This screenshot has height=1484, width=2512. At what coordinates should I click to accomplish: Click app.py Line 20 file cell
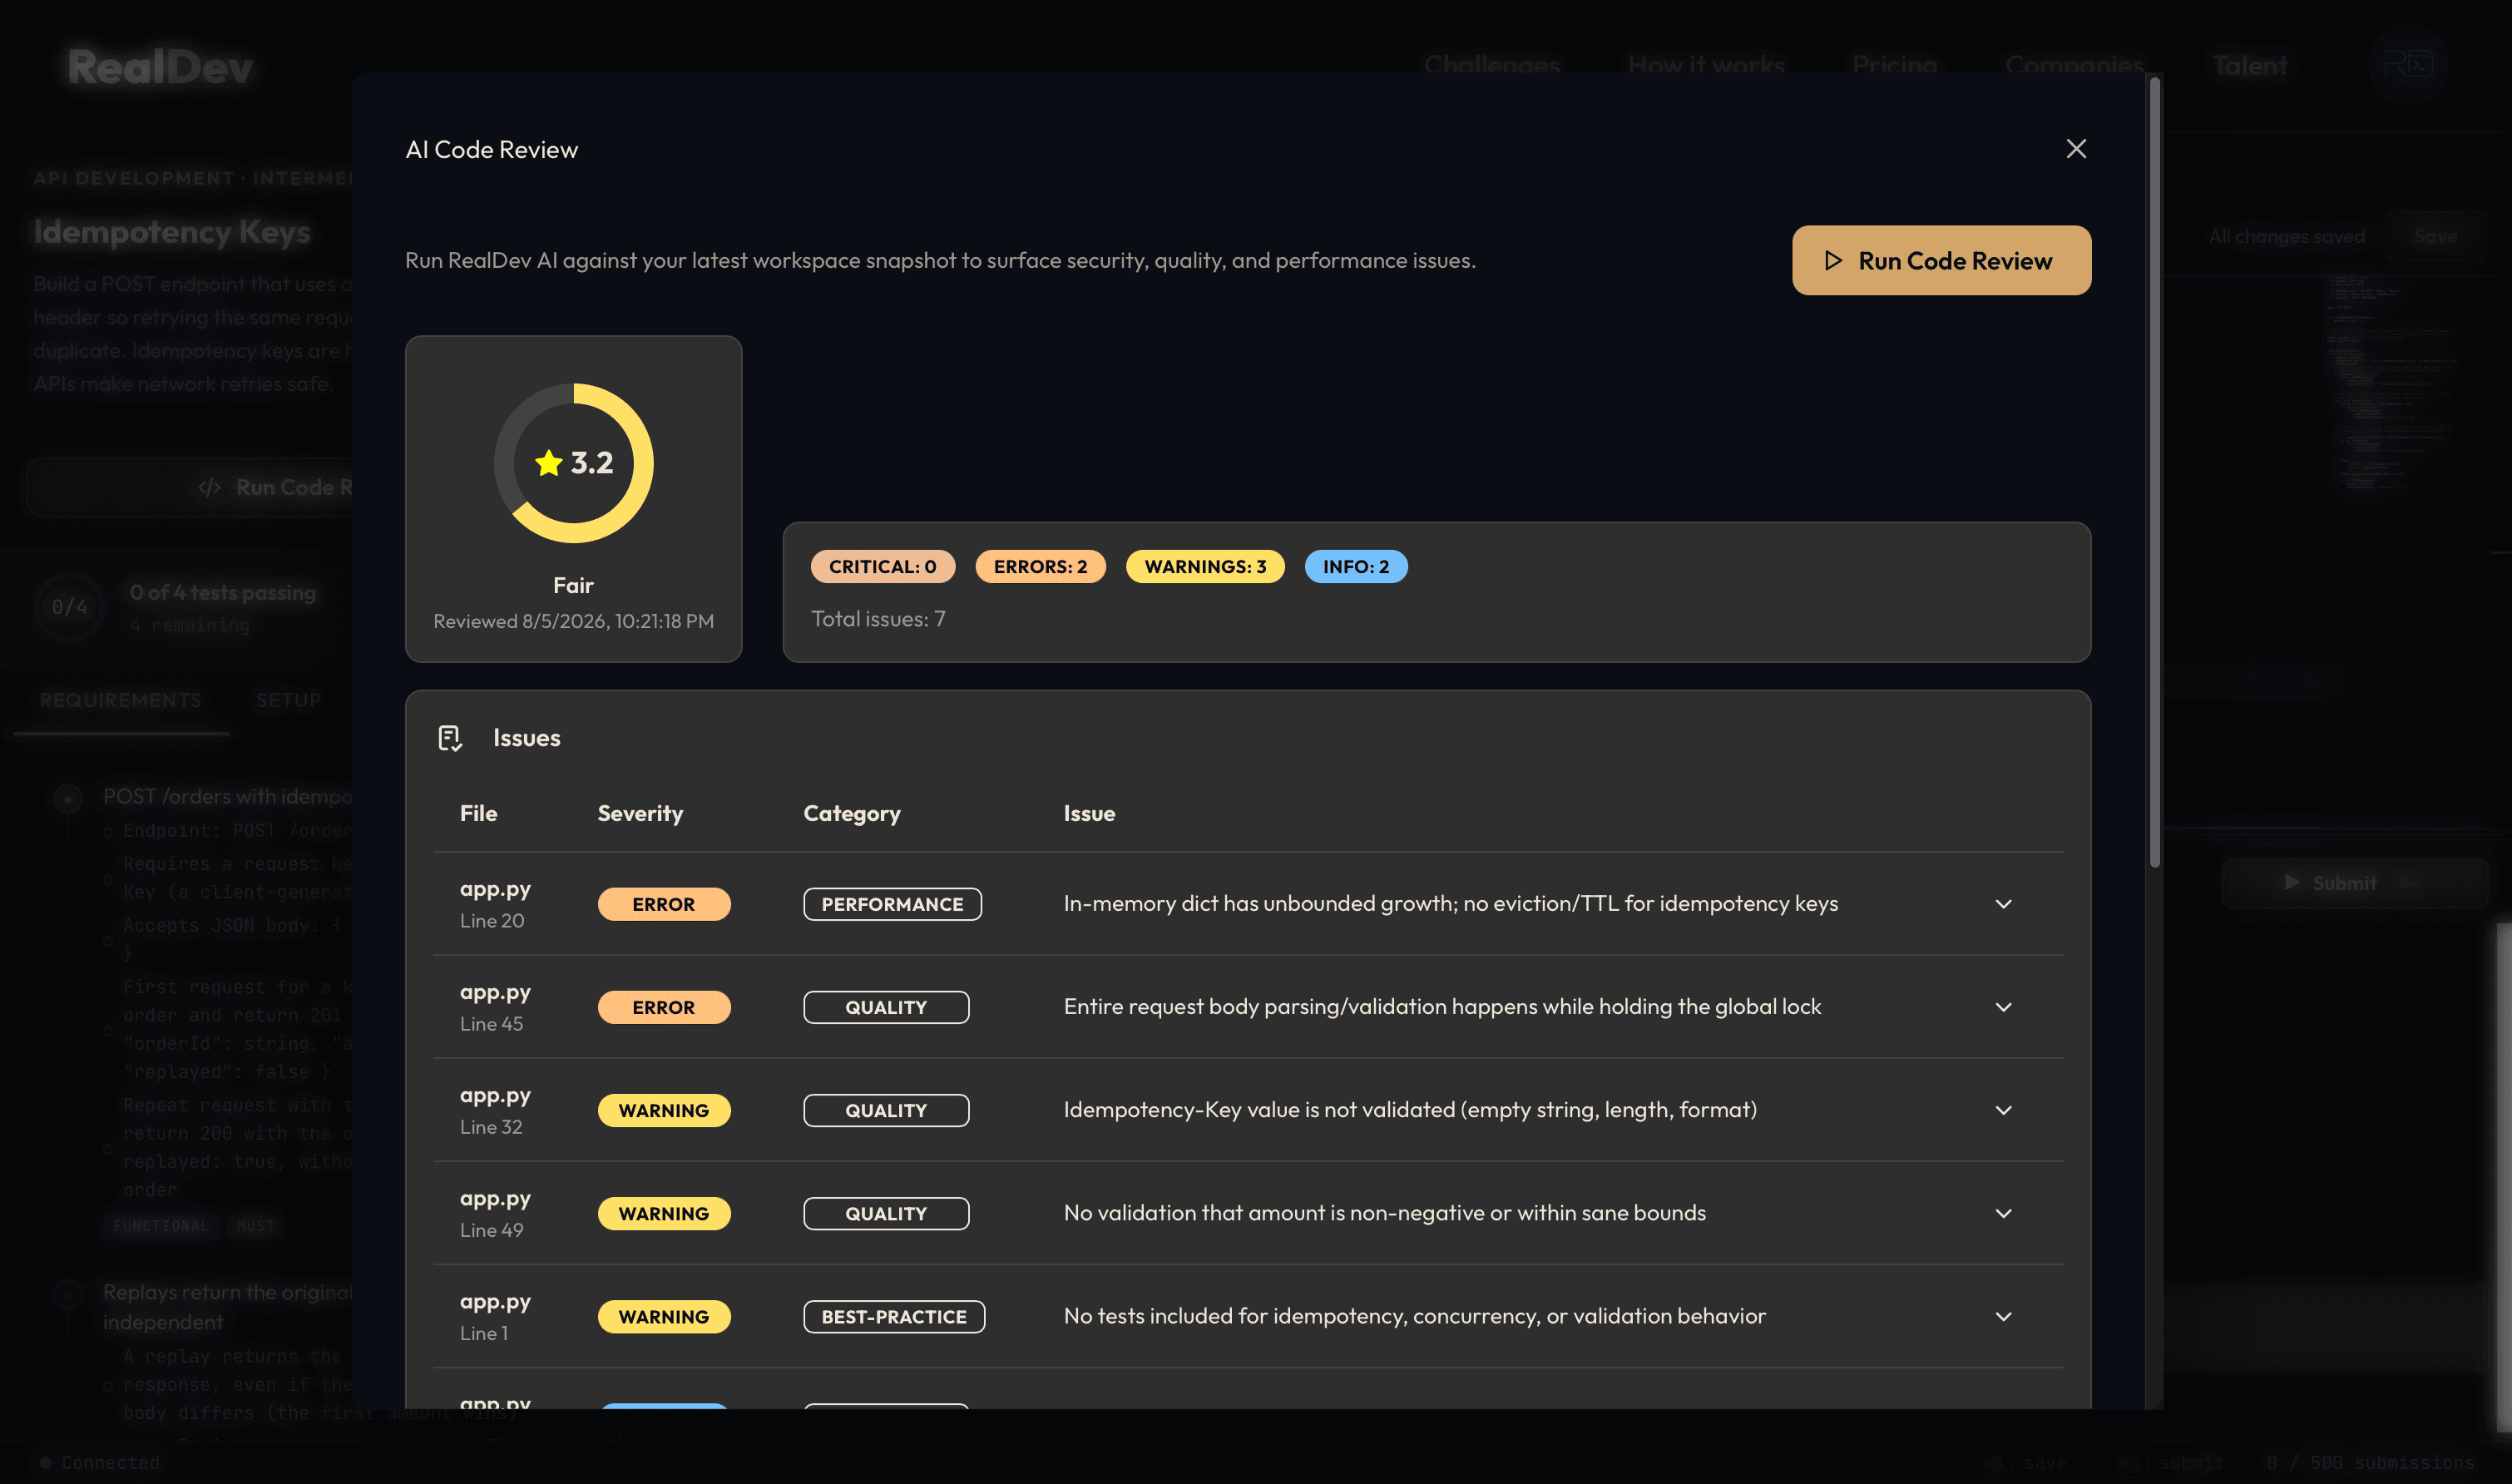495,904
